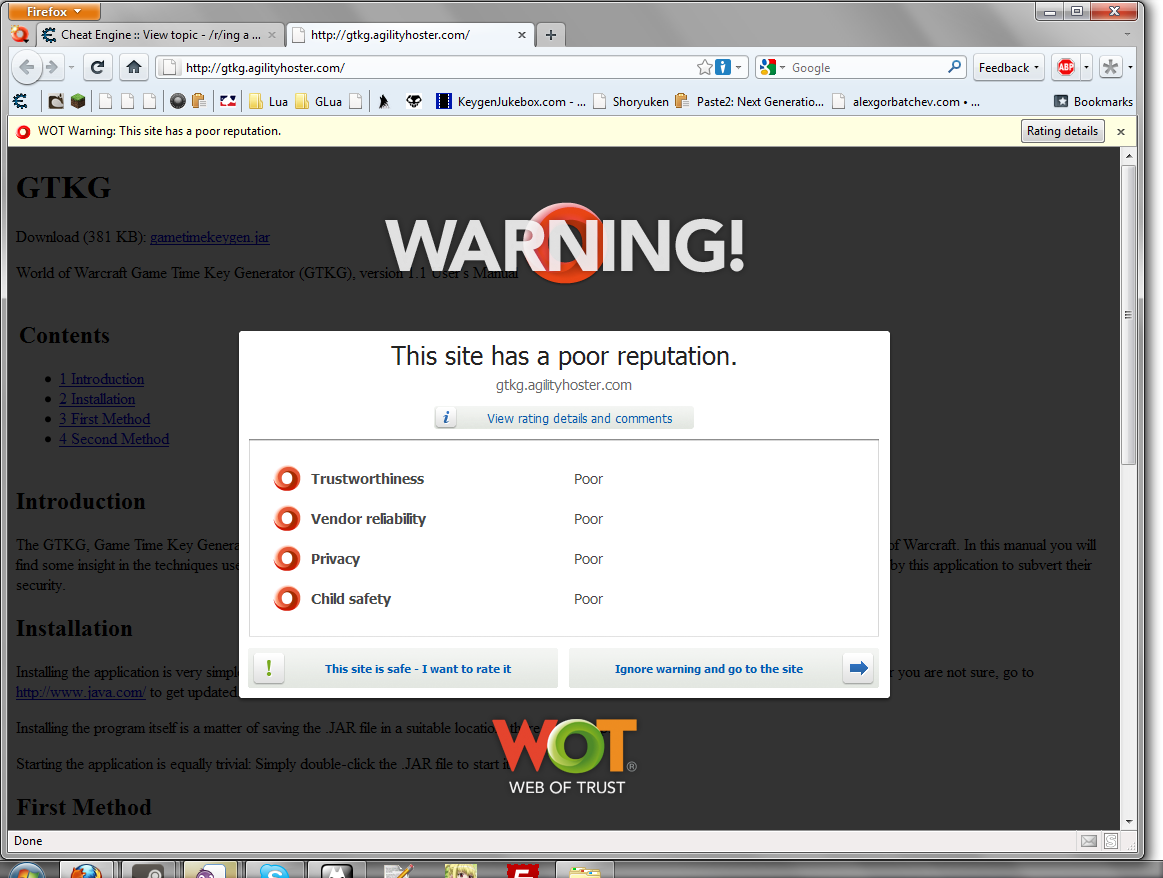Image resolution: width=1163 pixels, height=878 pixels.
Task: Open Skype from the Windows taskbar
Action: [274, 871]
